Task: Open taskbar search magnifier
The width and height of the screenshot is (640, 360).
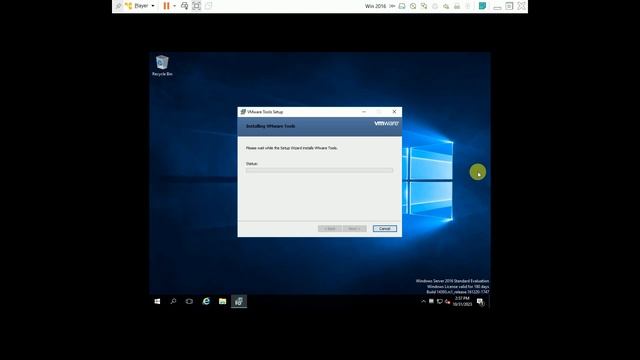Action: coord(173,301)
